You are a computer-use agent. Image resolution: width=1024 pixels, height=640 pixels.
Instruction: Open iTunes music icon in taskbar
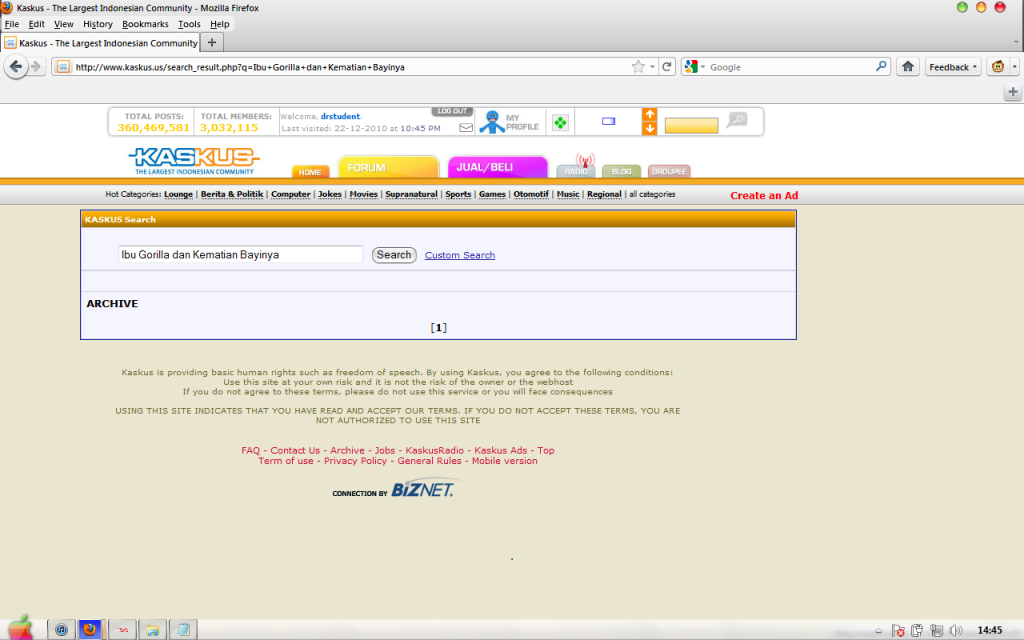pos(61,630)
